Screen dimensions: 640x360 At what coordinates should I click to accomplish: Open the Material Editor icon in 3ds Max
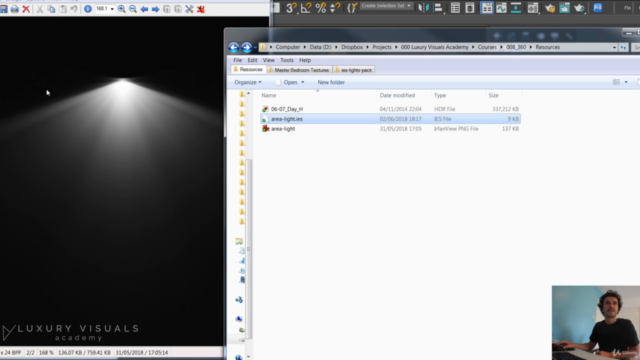[533, 7]
